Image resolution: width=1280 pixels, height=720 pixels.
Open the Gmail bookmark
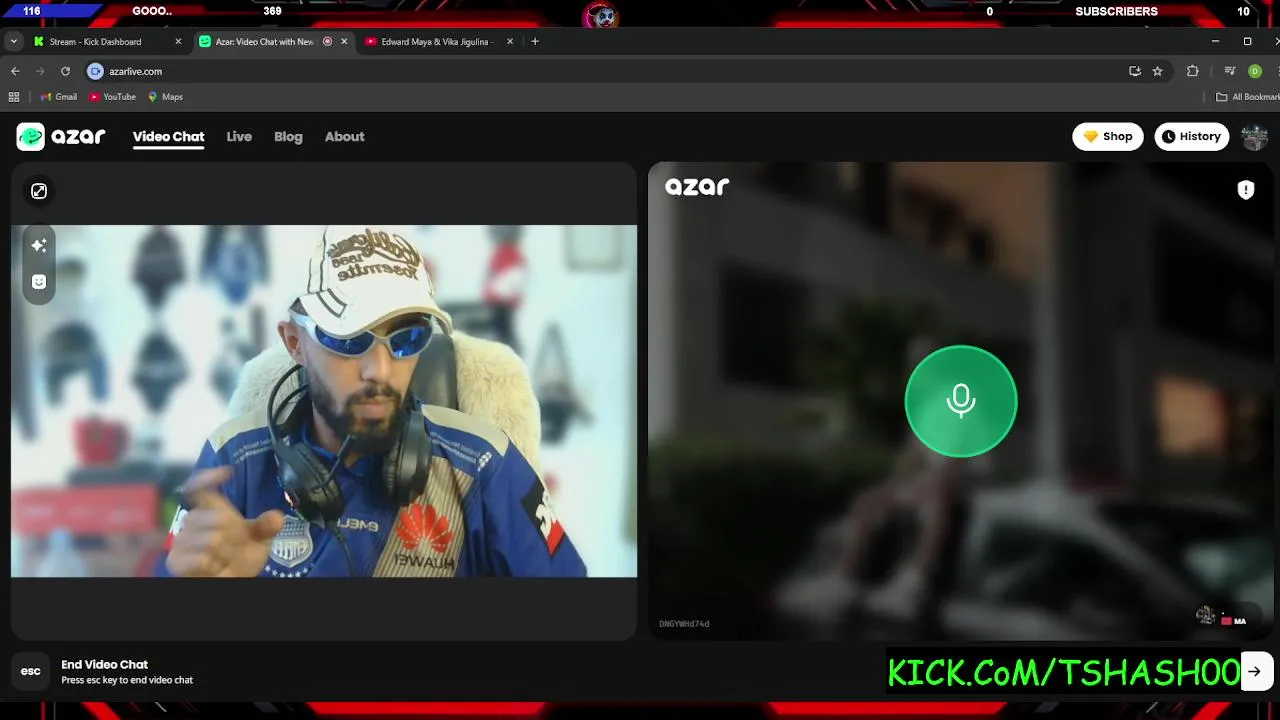coord(59,97)
